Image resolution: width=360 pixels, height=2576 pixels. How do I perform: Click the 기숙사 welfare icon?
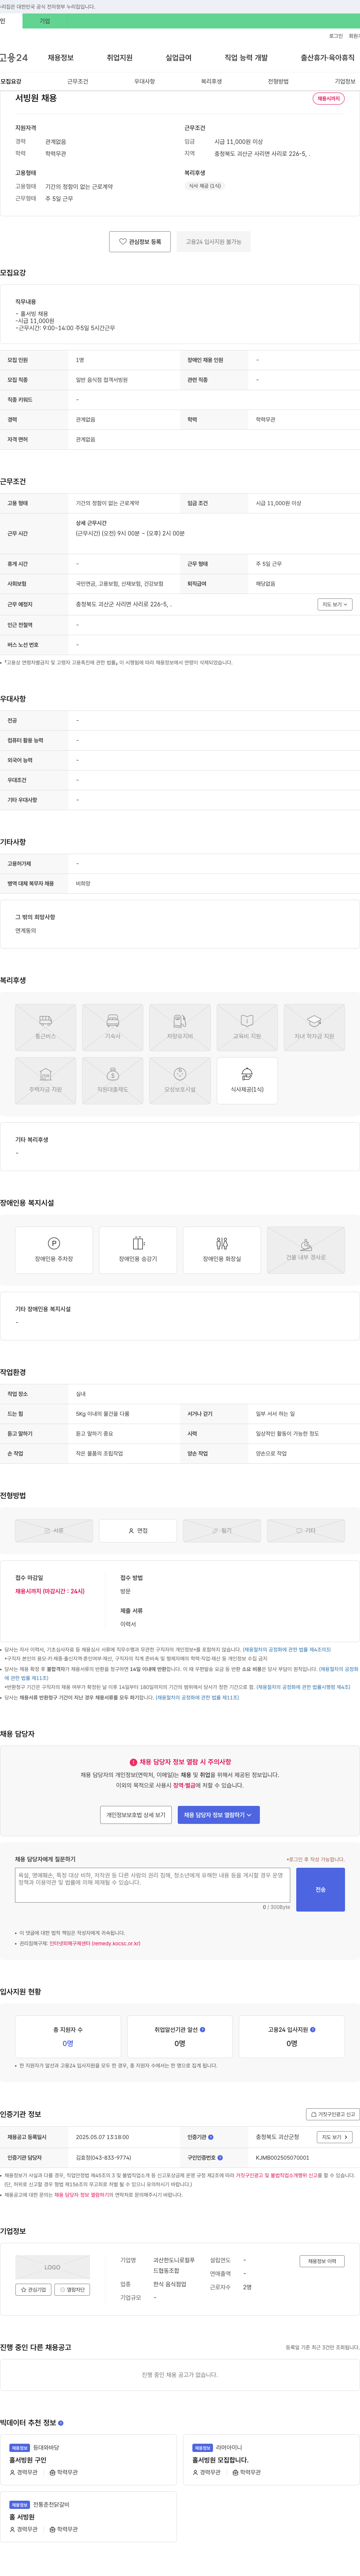[x=112, y=1027]
